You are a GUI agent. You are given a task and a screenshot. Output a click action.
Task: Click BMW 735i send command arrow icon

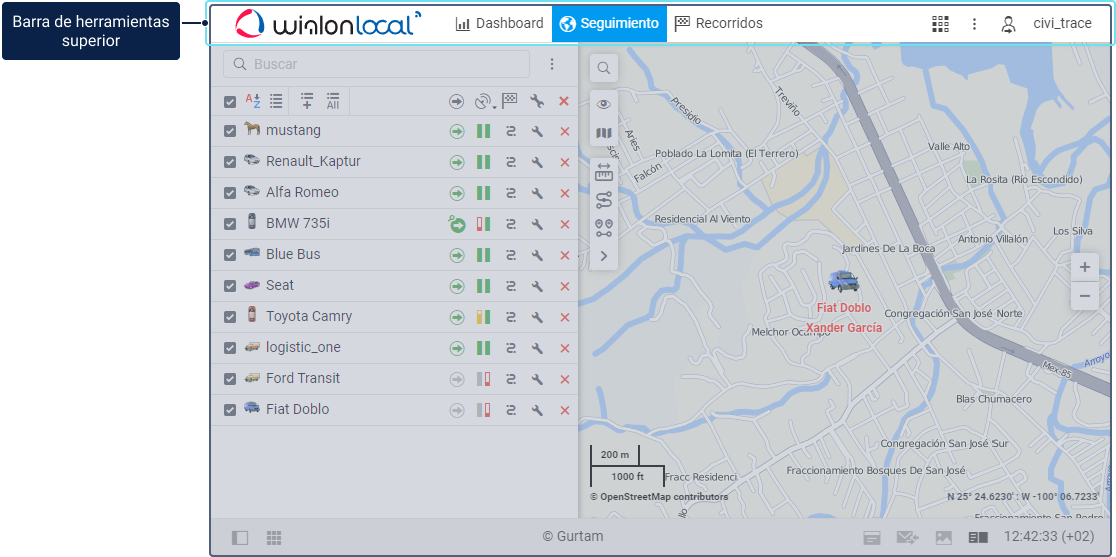456,224
